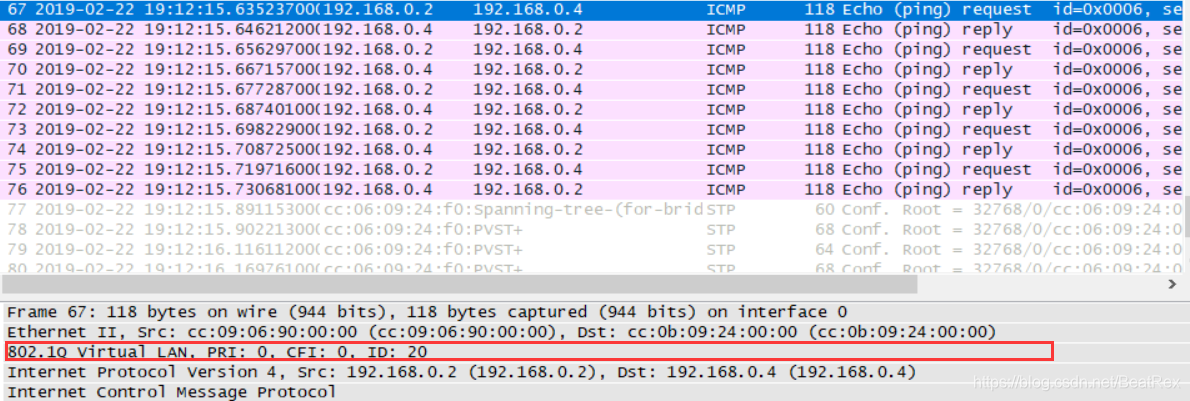This screenshot has width=1190, height=401.
Task: Click the Echo (ping) reply info of packet 76
Action: tap(927, 189)
